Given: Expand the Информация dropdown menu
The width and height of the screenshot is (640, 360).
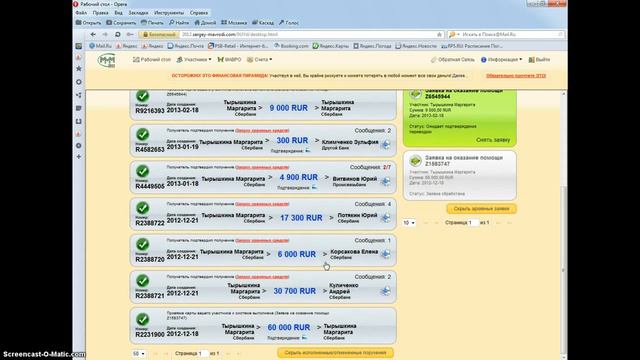Looking at the screenshot, I should point(502,60).
